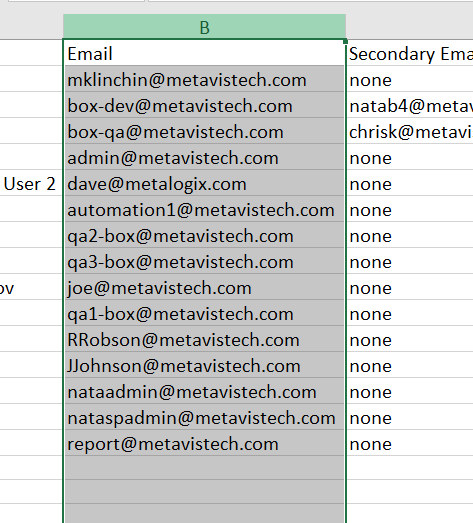Select the User 2 cell

pos(31,183)
